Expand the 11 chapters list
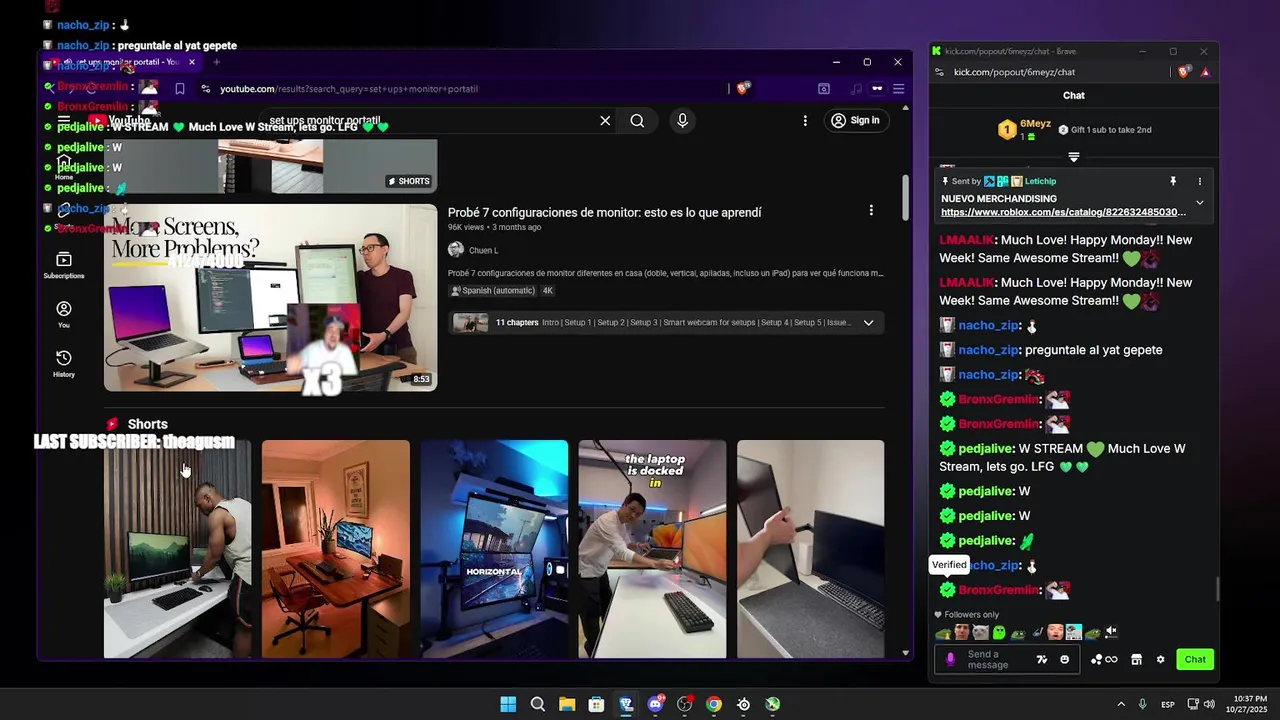This screenshot has width=1280, height=720. (x=868, y=323)
